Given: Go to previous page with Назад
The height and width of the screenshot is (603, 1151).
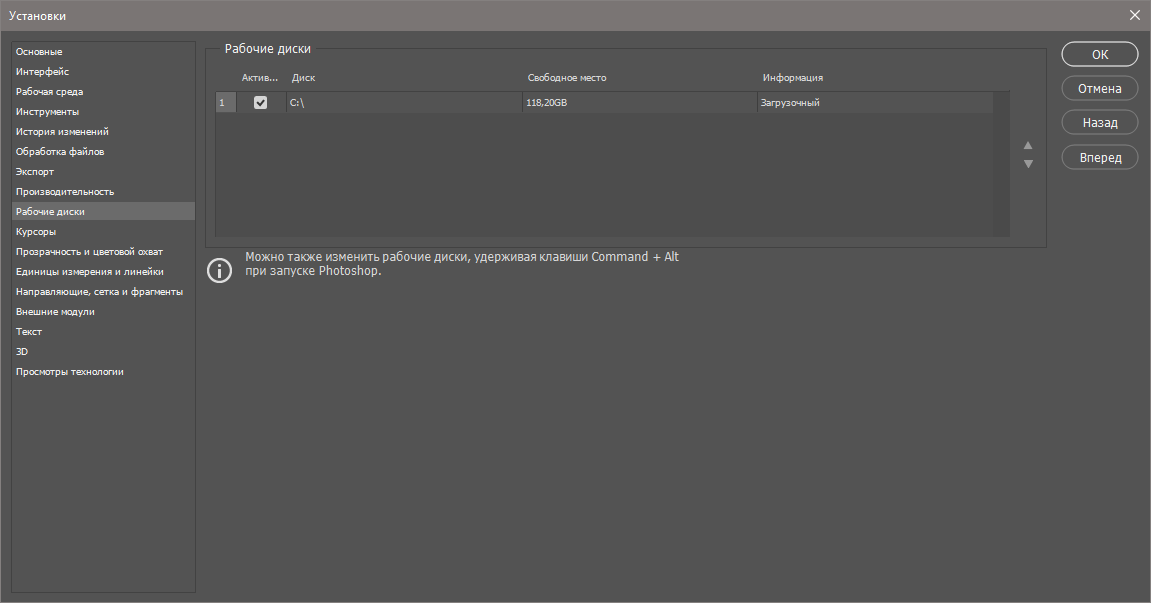Looking at the screenshot, I should 1100,123.
